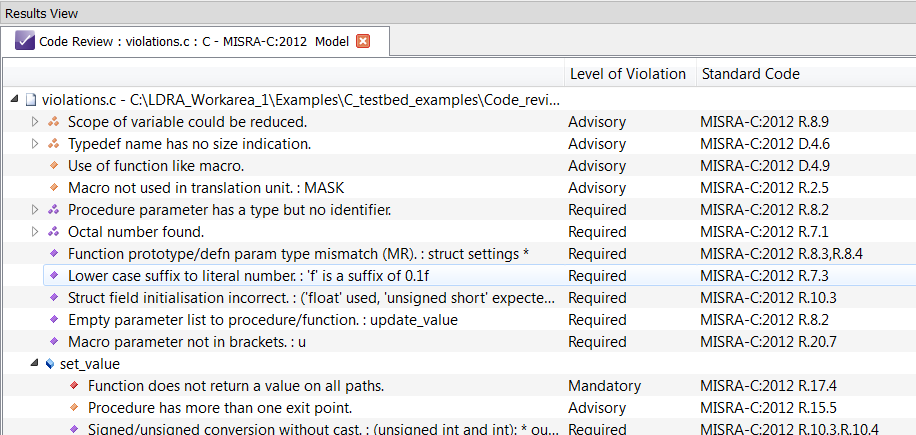Click purple diamond icon for Struct field initialisation
916x435 pixels.
point(54,298)
